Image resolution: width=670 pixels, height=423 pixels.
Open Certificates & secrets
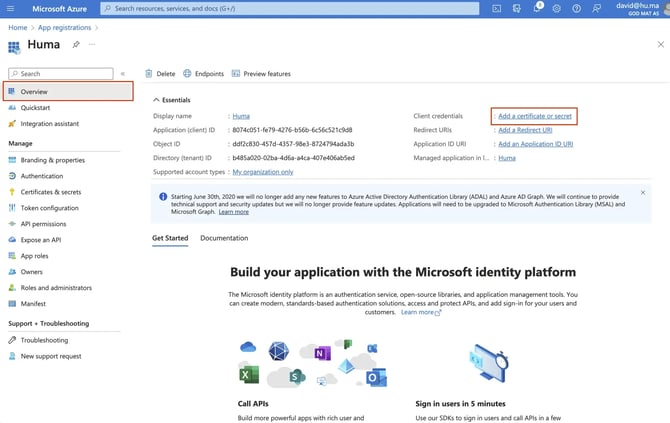50,192
